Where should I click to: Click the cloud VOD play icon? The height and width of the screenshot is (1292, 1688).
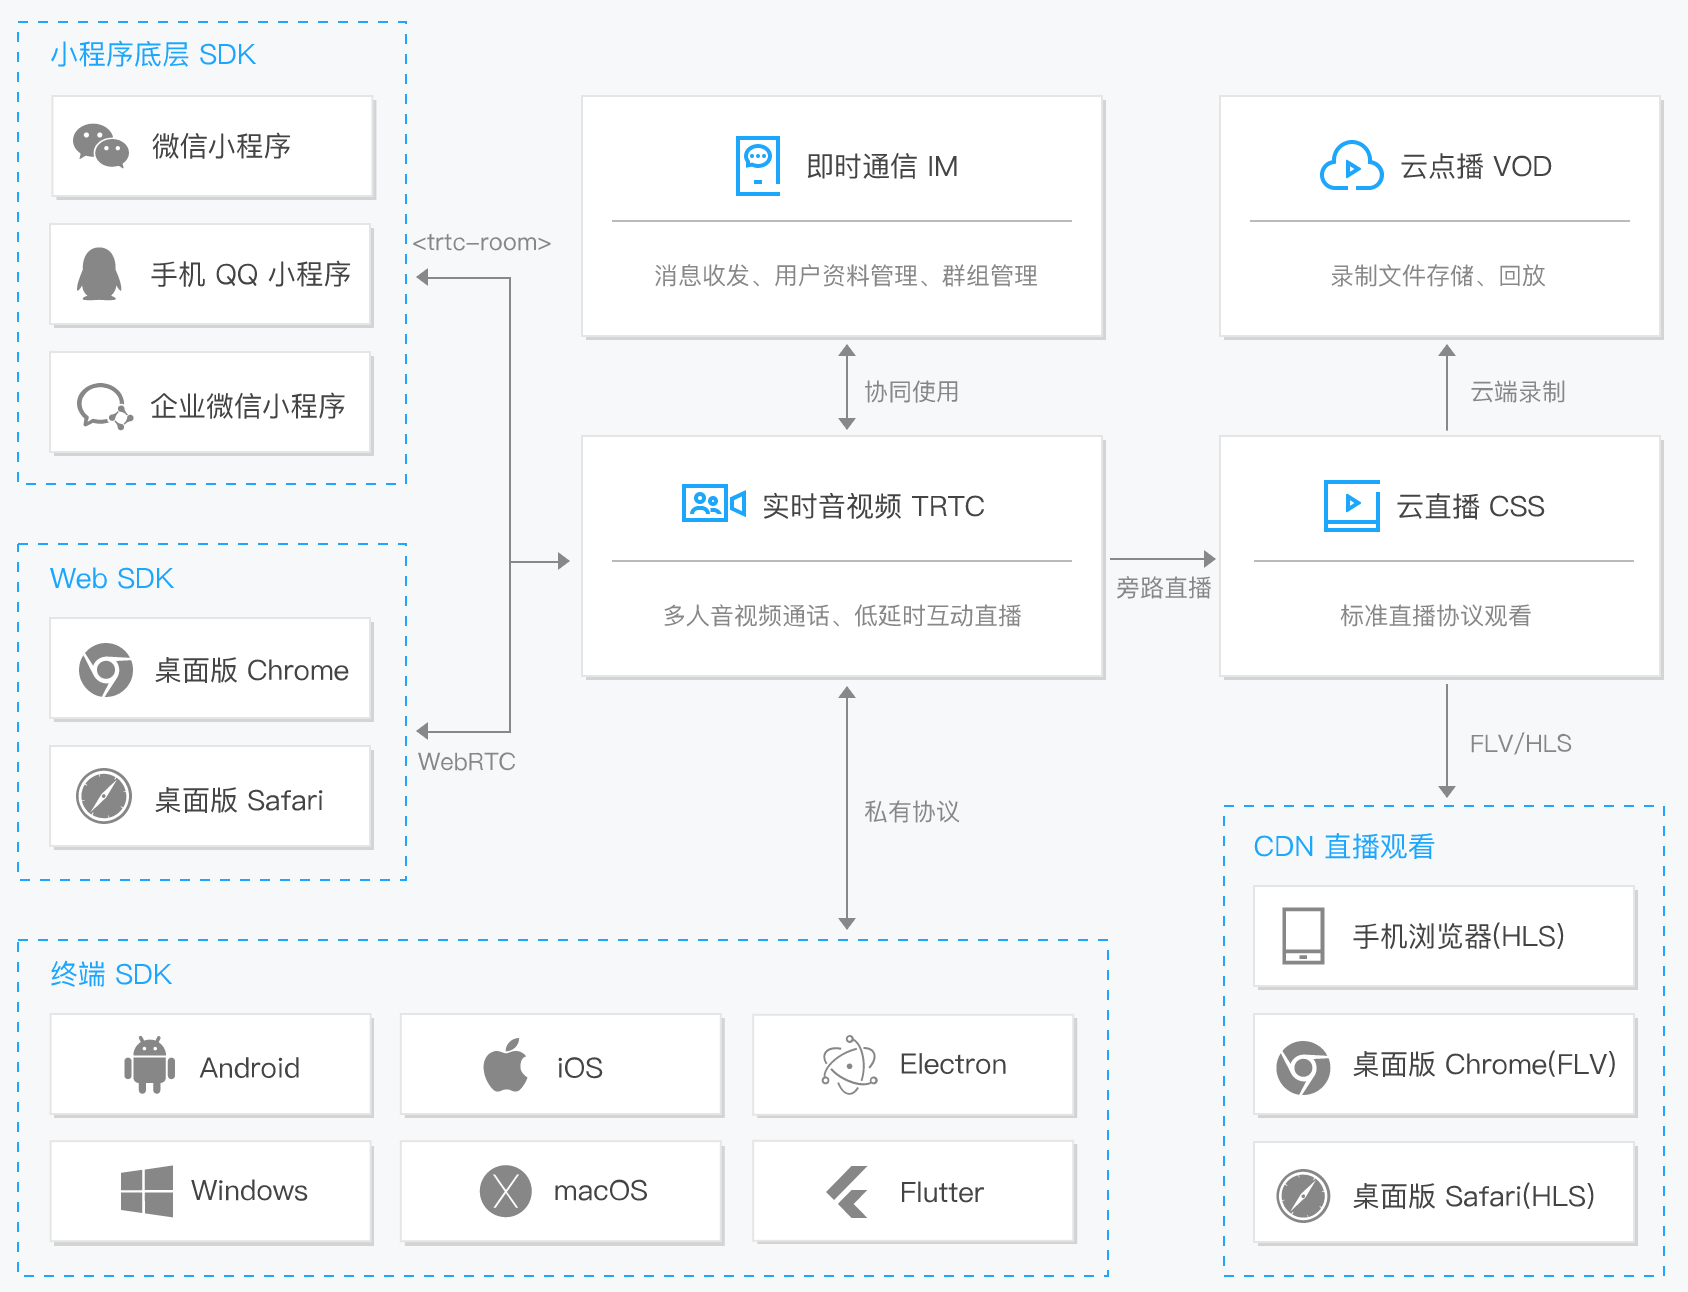tap(1351, 166)
